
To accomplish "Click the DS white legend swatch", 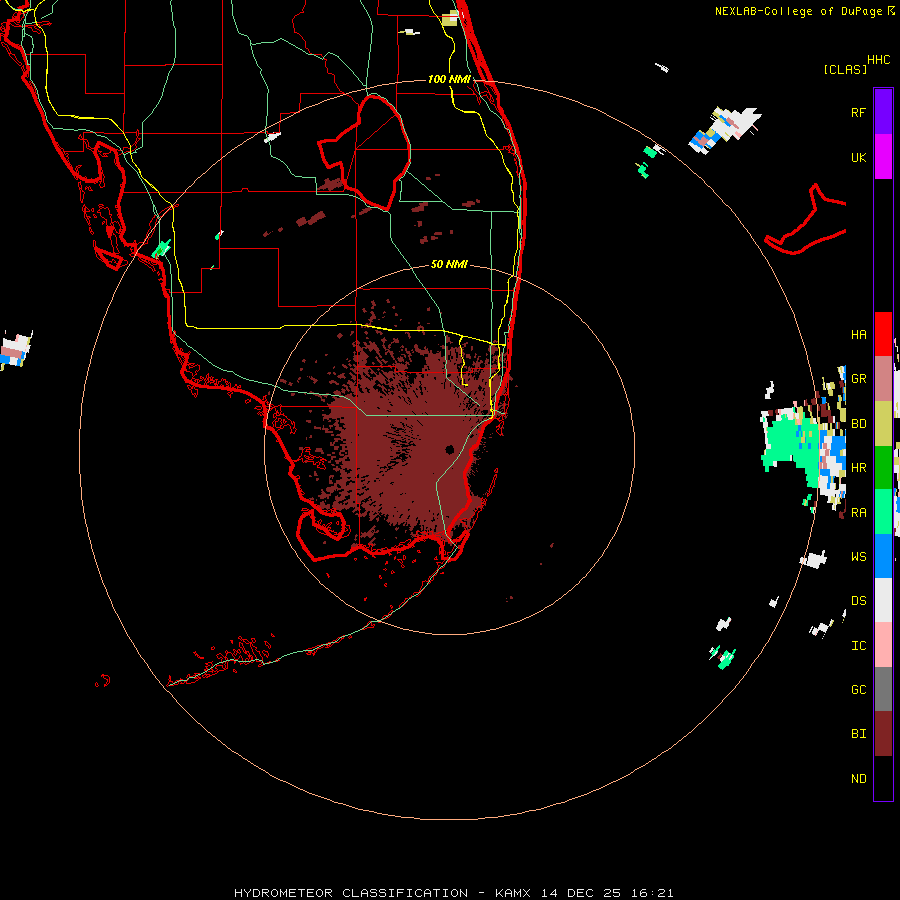I will click(883, 600).
